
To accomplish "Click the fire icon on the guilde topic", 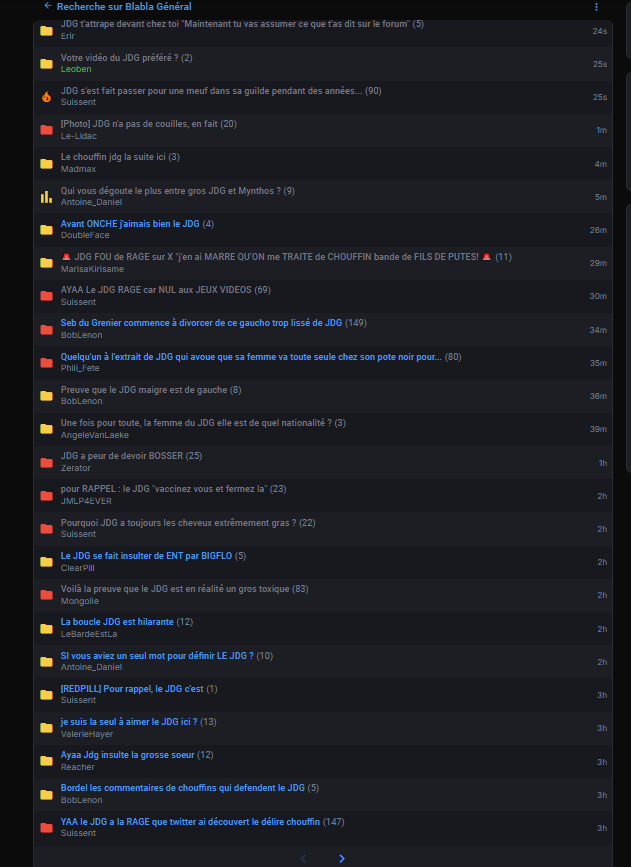I will point(46,97).
